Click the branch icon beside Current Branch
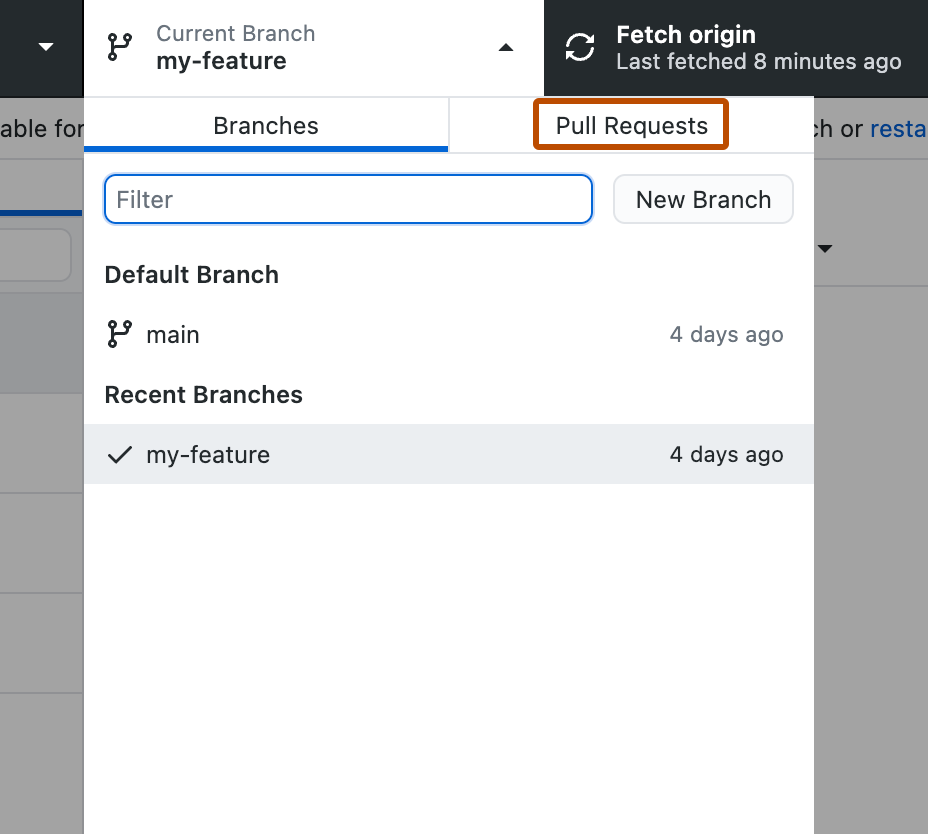 [119, 46]
